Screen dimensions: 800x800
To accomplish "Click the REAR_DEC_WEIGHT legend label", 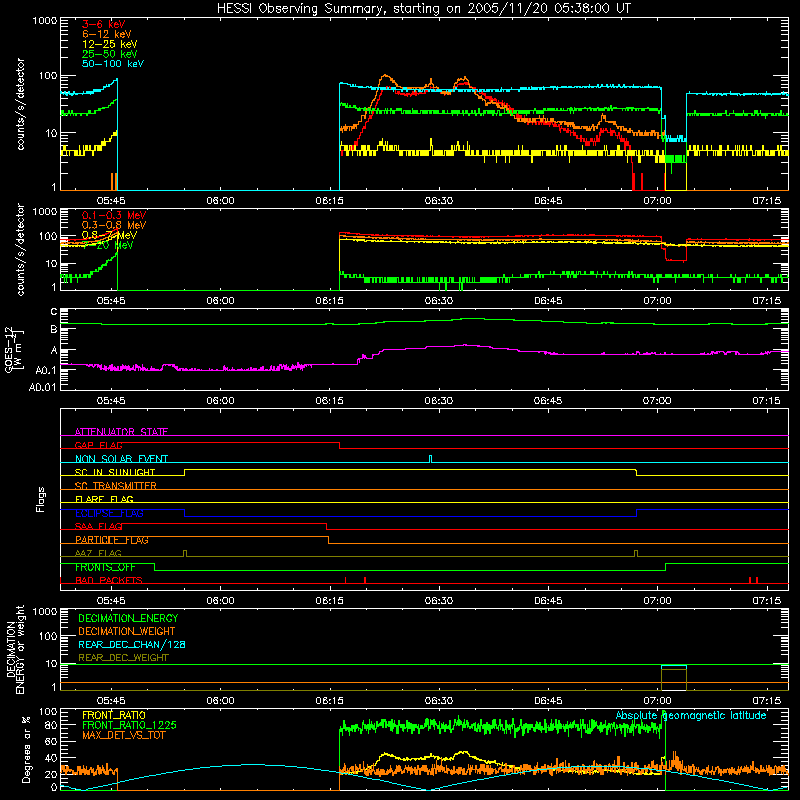I will tap(123, 658).
